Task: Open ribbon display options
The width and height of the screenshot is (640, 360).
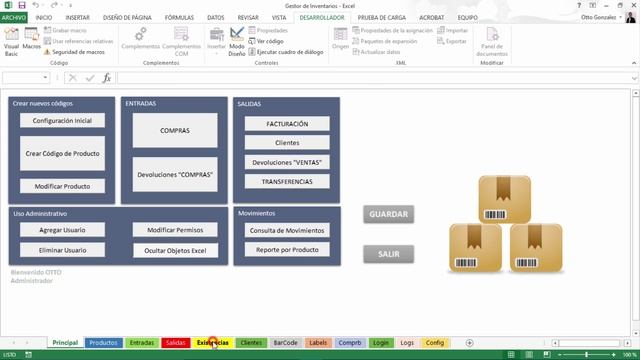Action: pos(593,5)
